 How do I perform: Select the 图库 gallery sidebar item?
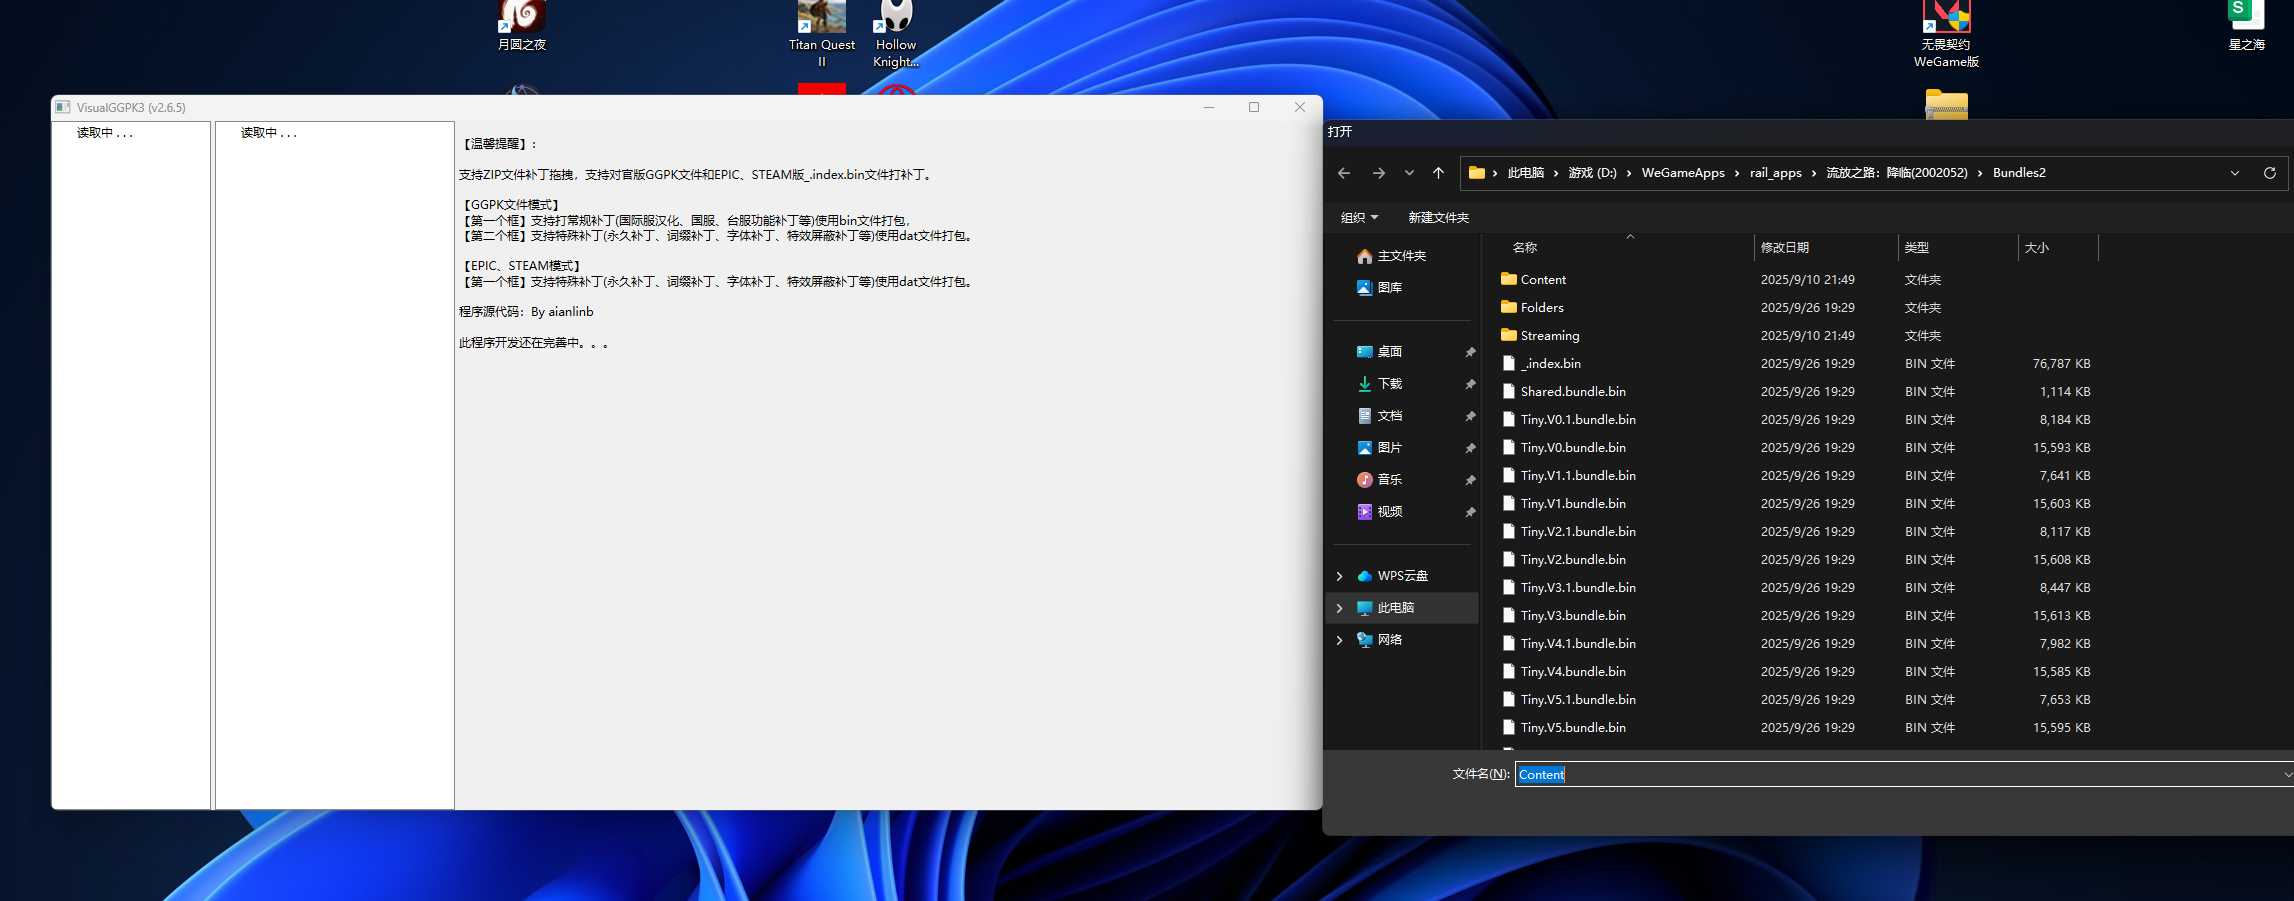point(1389,288)
